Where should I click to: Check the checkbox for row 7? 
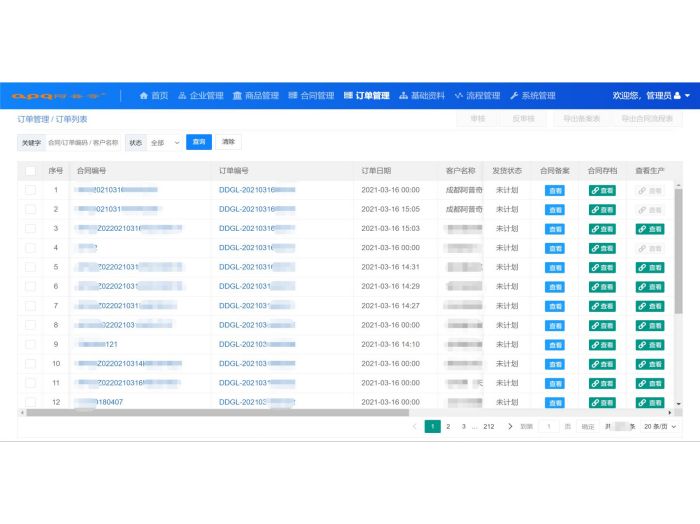pyautogui.click(x=30, y=306)
